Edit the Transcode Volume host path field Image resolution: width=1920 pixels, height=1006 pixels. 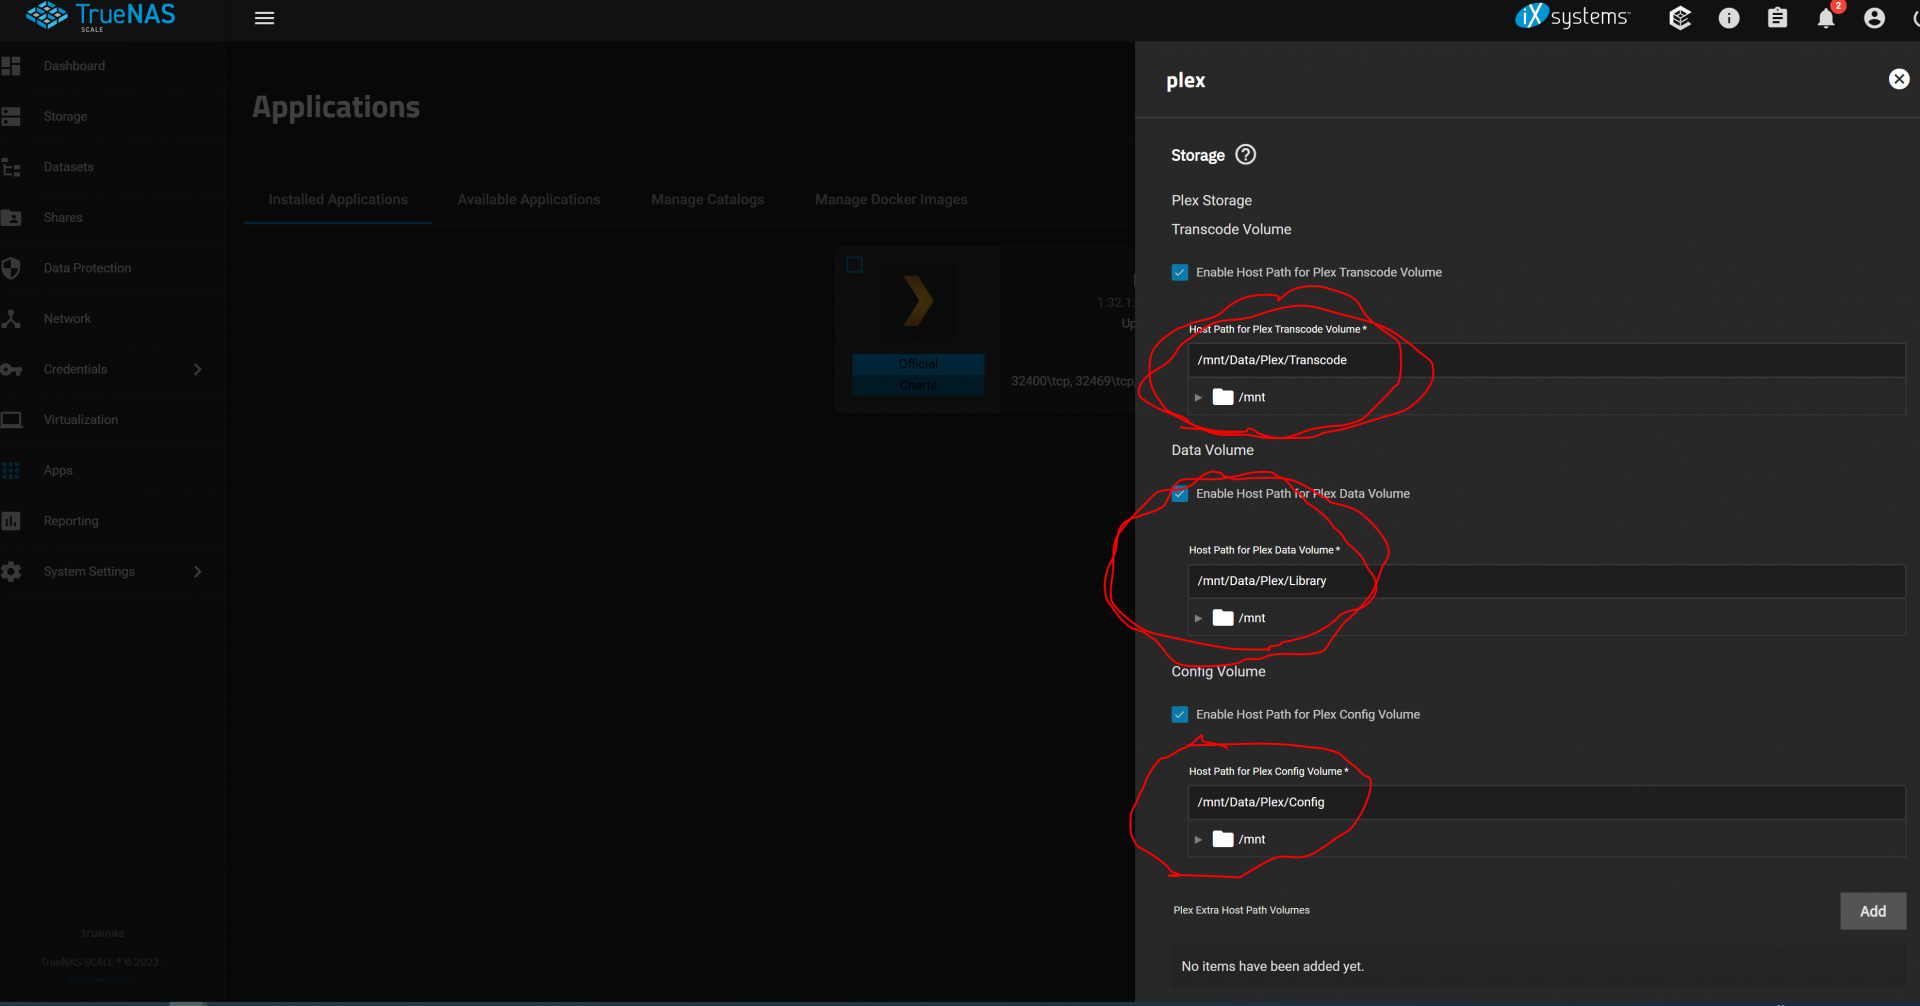pos(1546,360)
